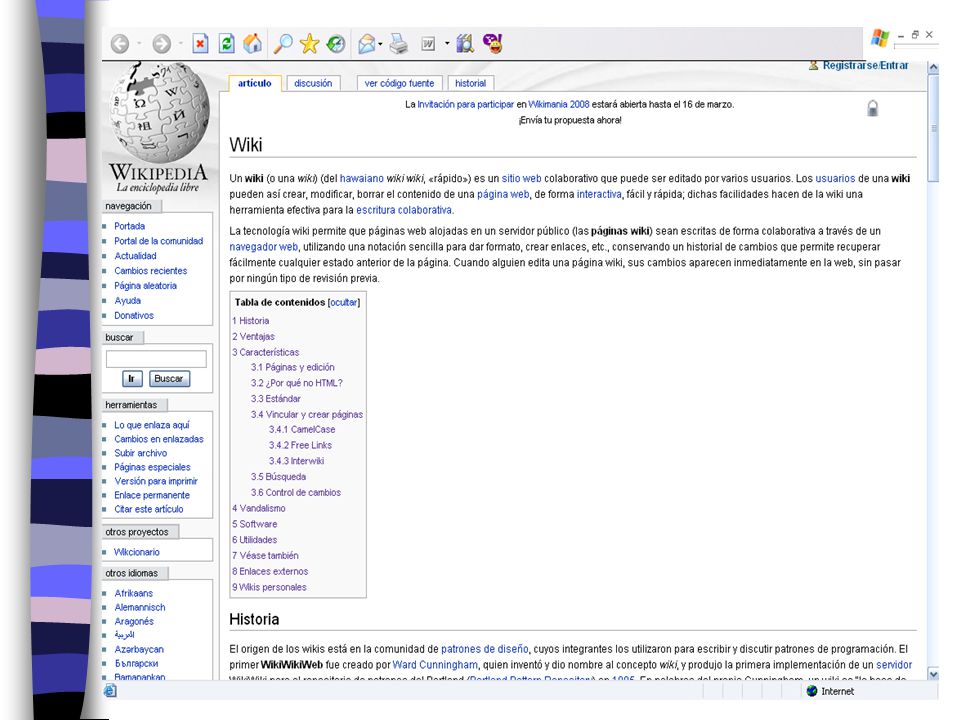Click the Ir search button
This screenshot has width=960, height=720.
(x=132, y=379)
